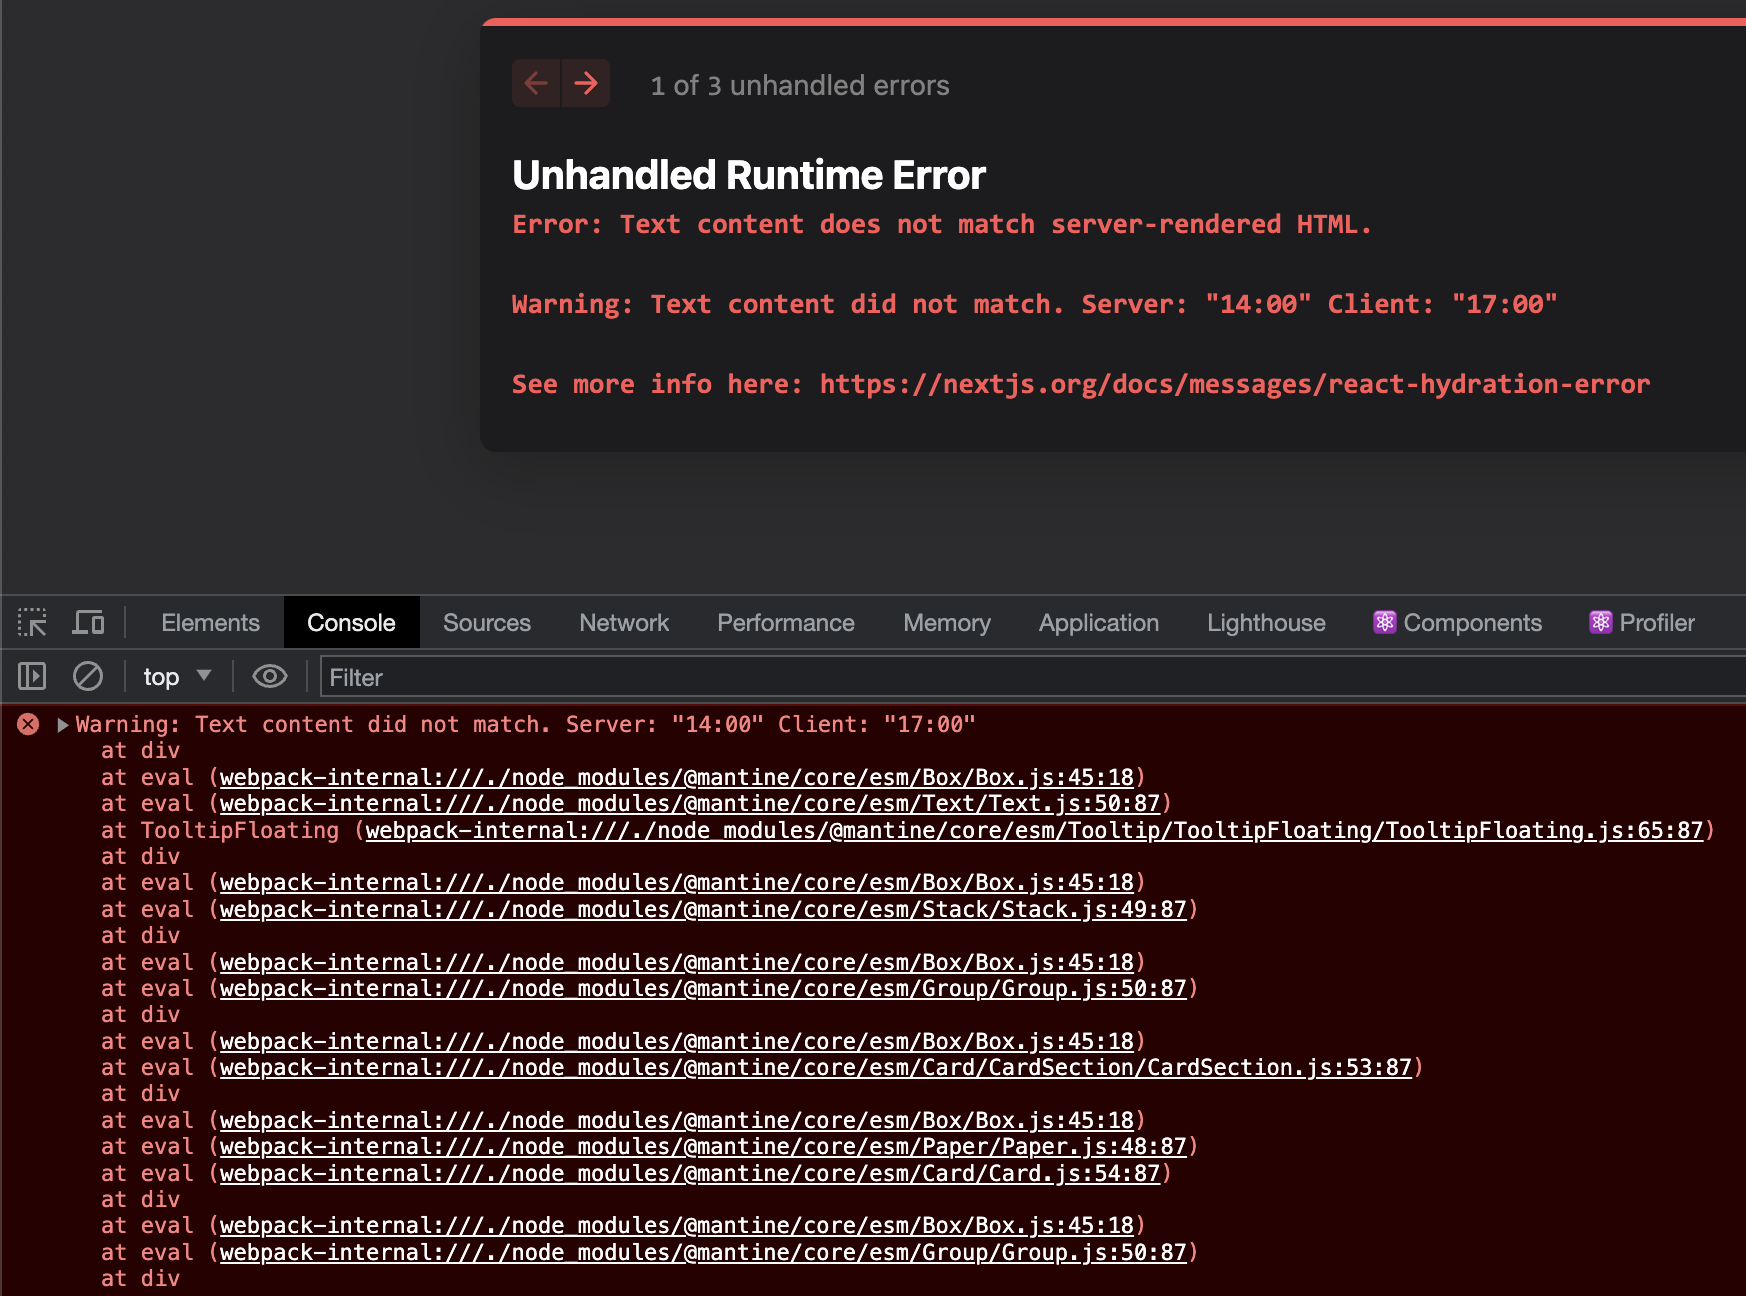Toggle the device emulation toolbar
The height and width of the screenshot is (1296, 1746).
[88, 622]
